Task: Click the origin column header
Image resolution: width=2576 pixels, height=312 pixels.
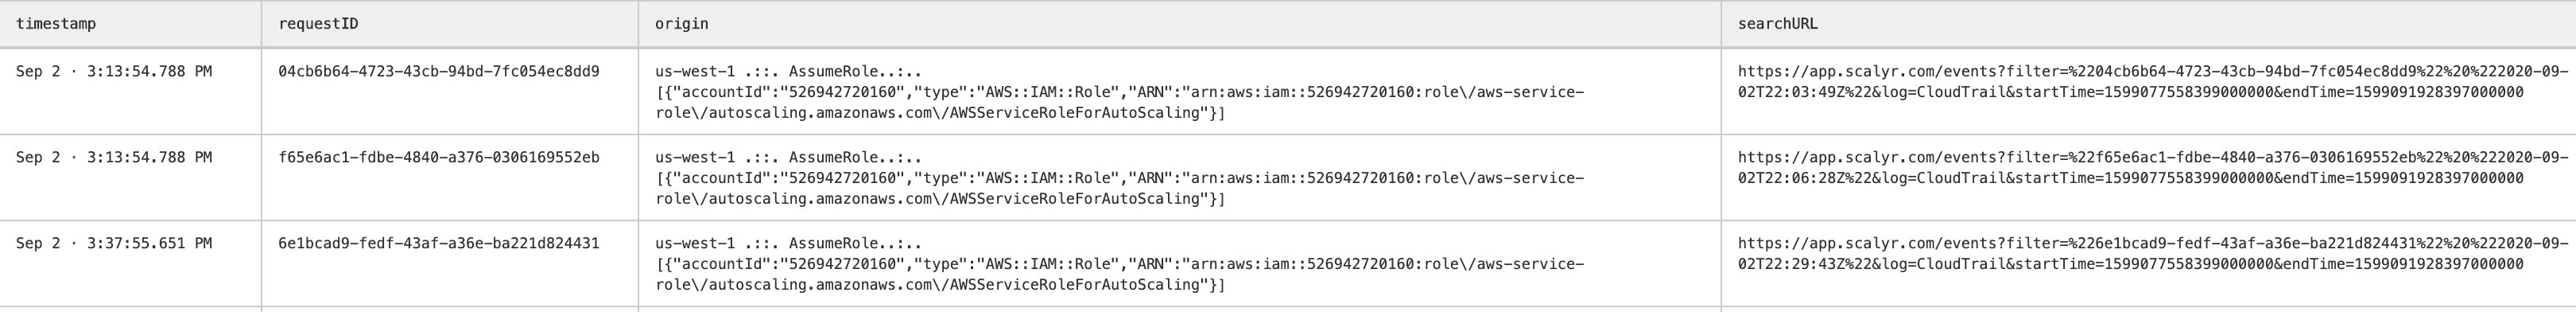Action: click(681, 24)
